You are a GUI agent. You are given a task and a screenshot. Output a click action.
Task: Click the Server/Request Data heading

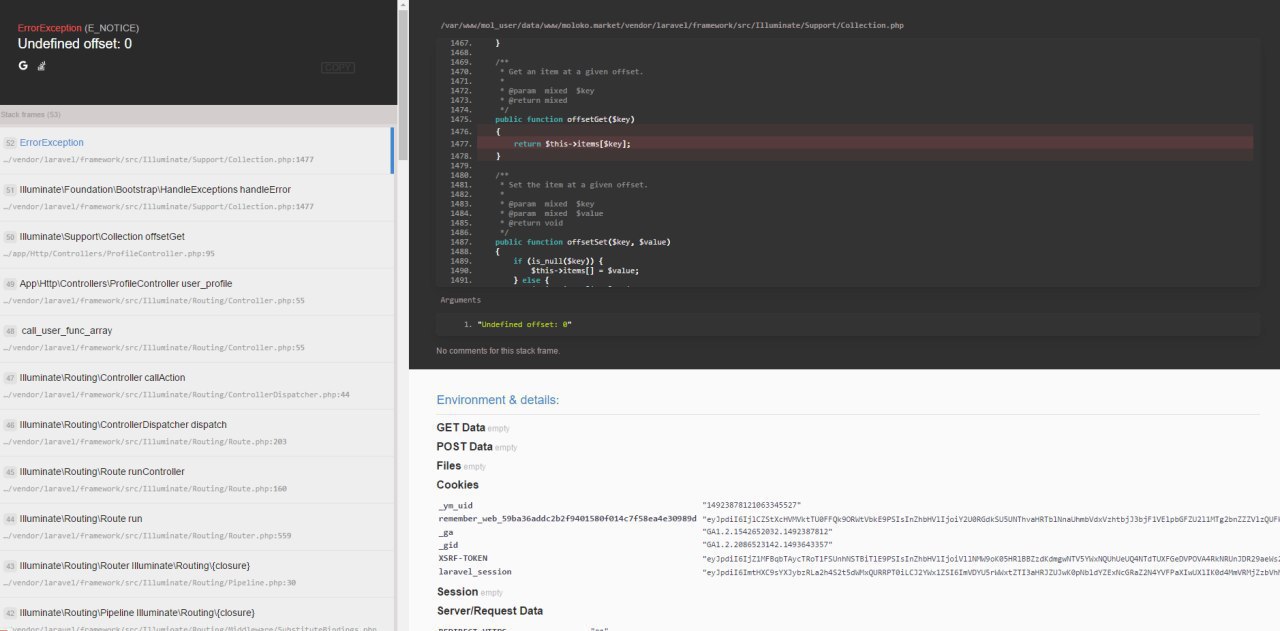pos(490,611)
